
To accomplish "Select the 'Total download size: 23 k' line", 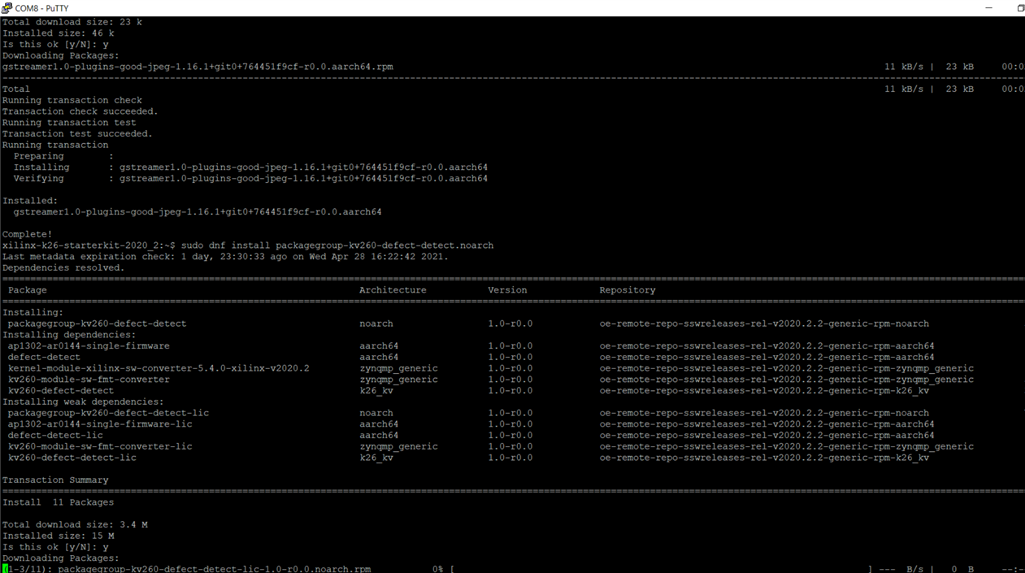I will 72,22.
